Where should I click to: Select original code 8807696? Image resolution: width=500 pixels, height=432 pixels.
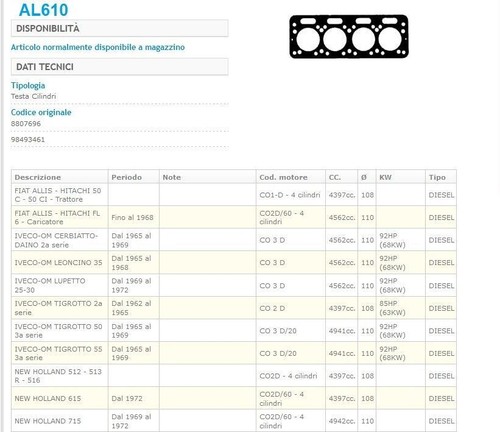[26, 124]
